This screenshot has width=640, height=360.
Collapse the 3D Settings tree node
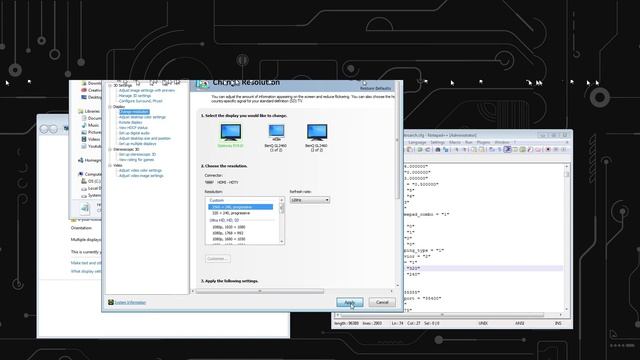(x=110, y=85)
